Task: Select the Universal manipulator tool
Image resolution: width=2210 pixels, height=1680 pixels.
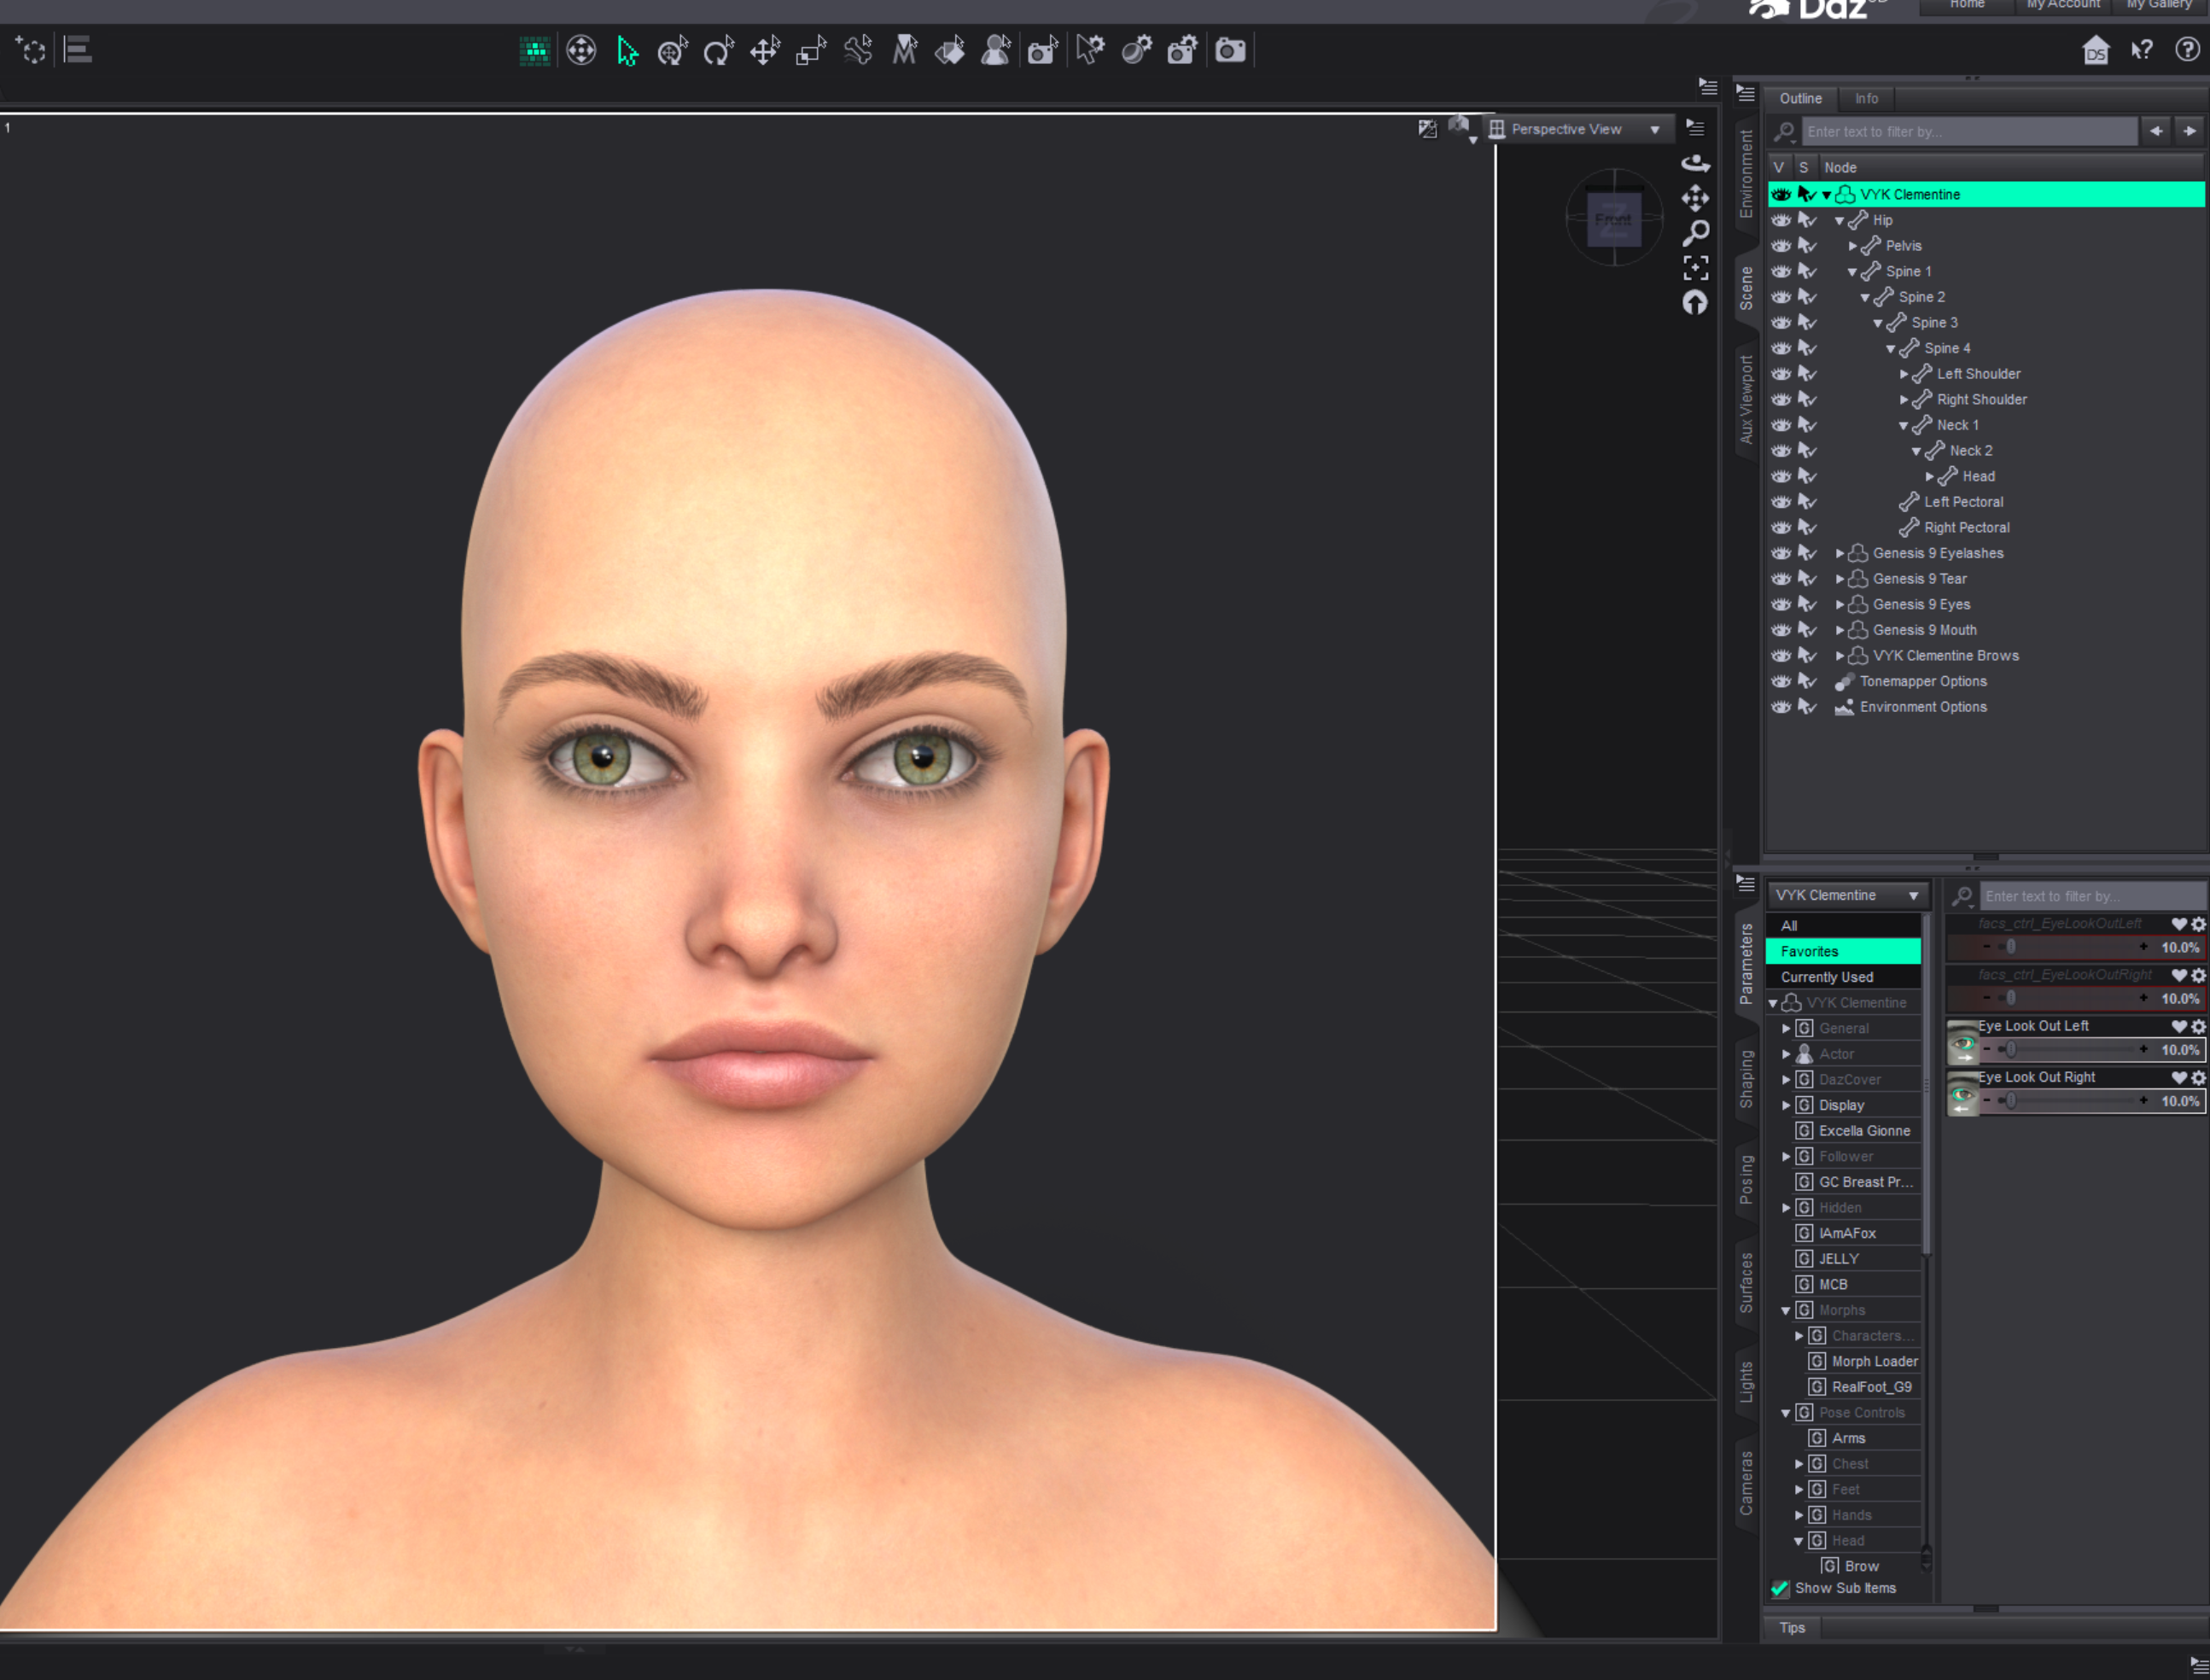Action: tap(673, 50)
